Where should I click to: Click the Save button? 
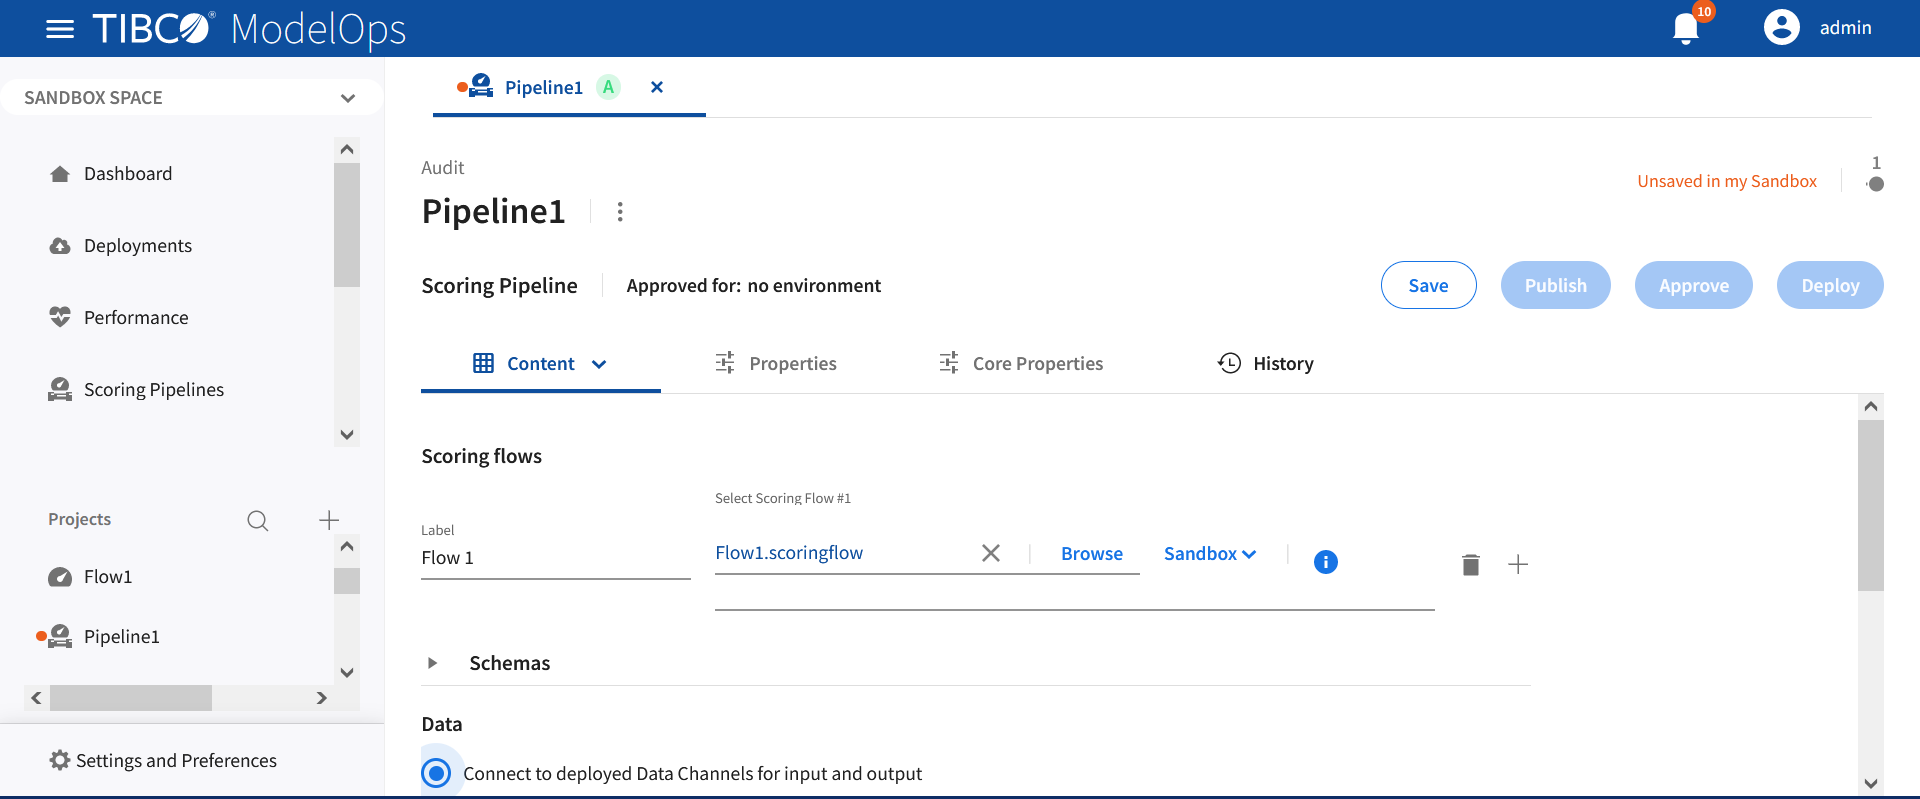pos(1427,286)
